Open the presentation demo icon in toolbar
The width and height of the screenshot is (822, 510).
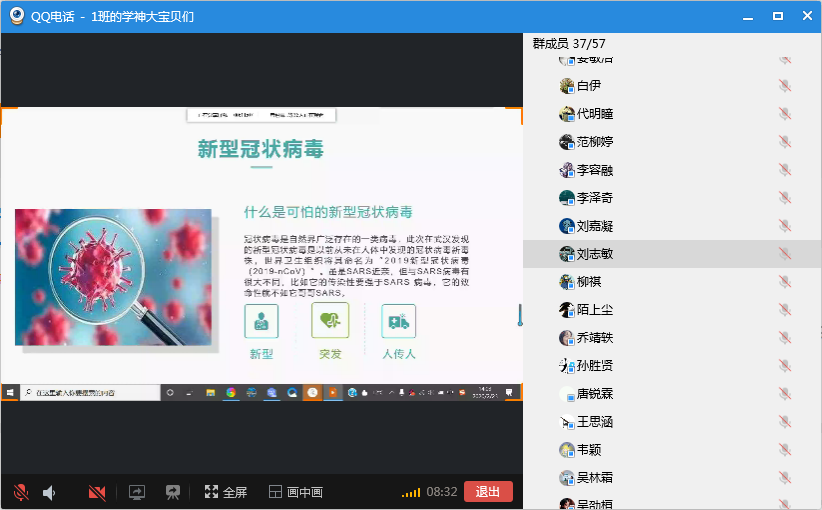[173, 492]
